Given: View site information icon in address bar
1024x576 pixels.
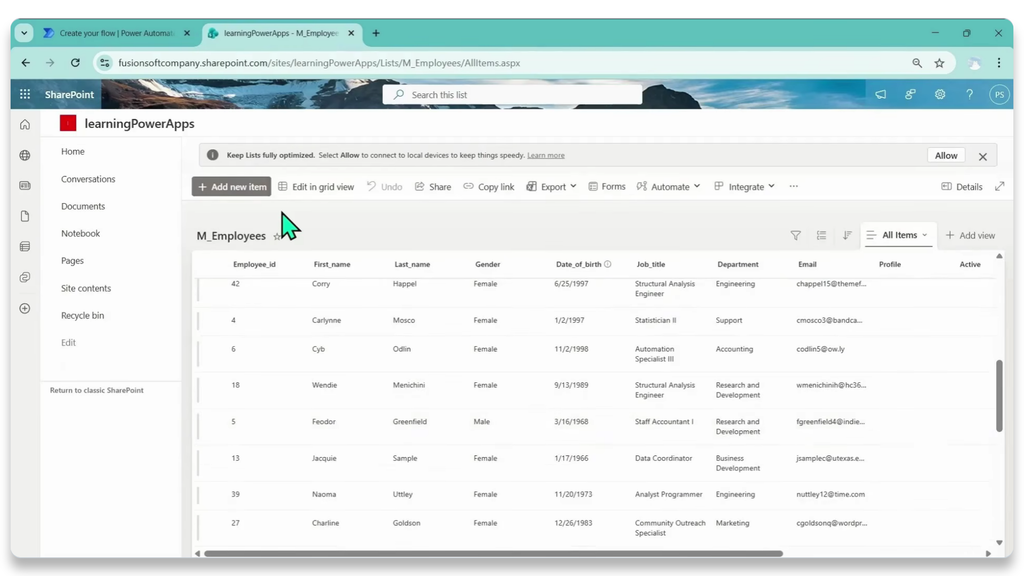Looking at the screenshot, I should tap(104, 63).
